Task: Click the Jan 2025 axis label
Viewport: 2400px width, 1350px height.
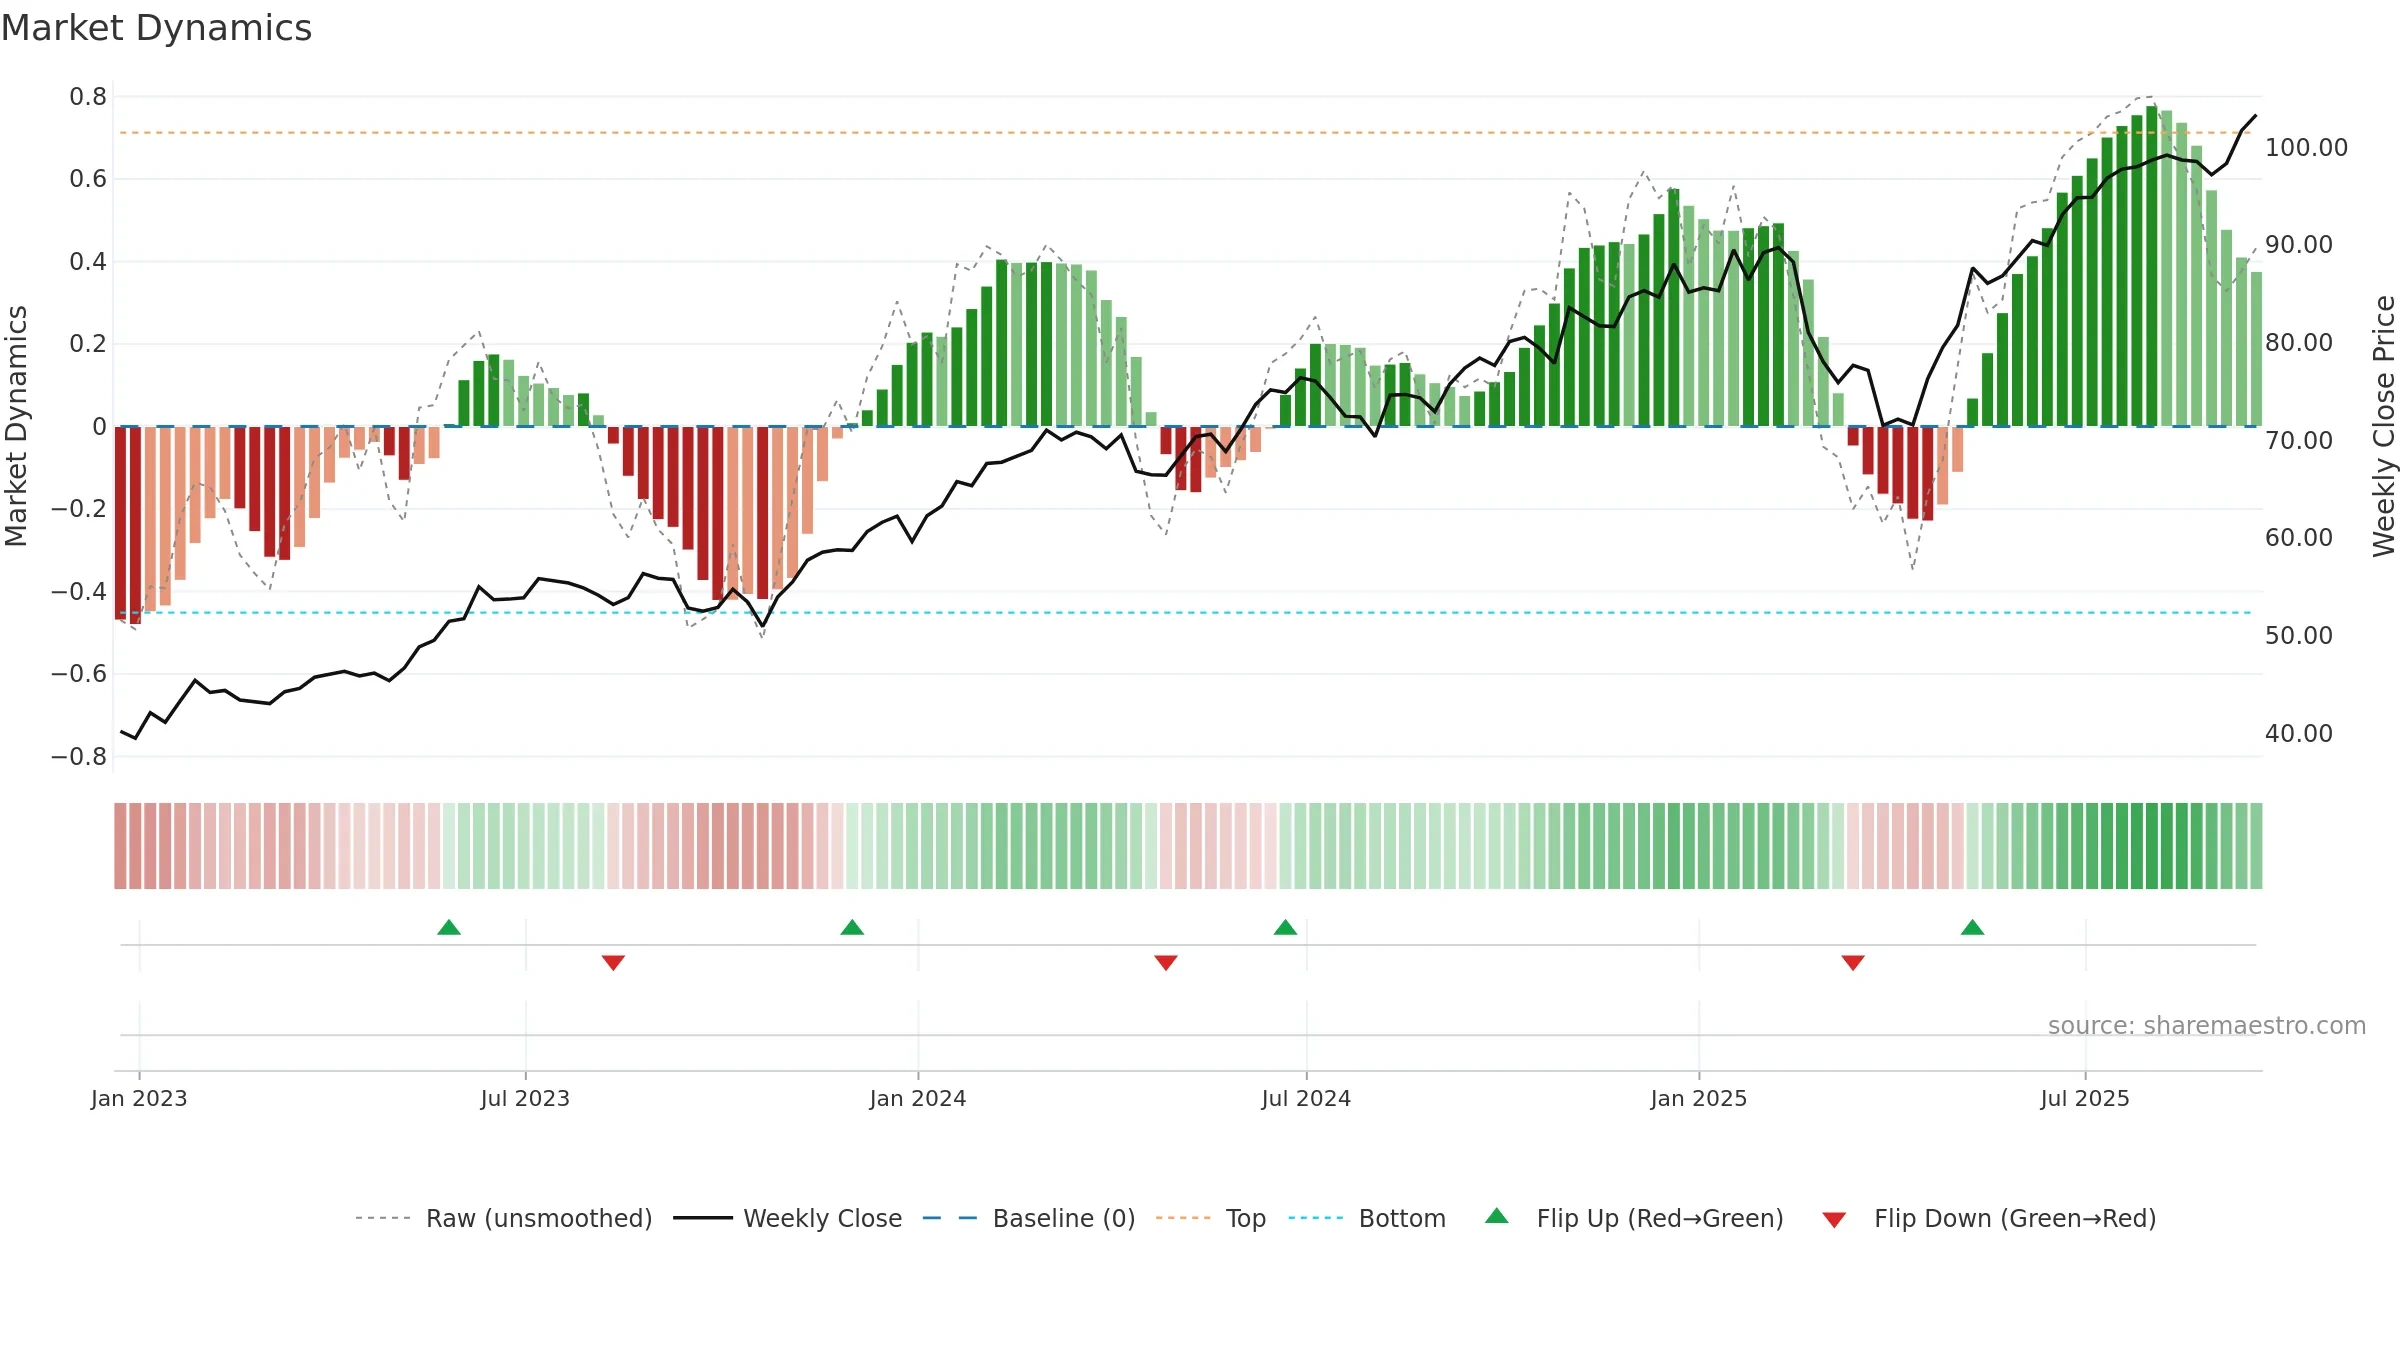Action: coord(1699,1098)
